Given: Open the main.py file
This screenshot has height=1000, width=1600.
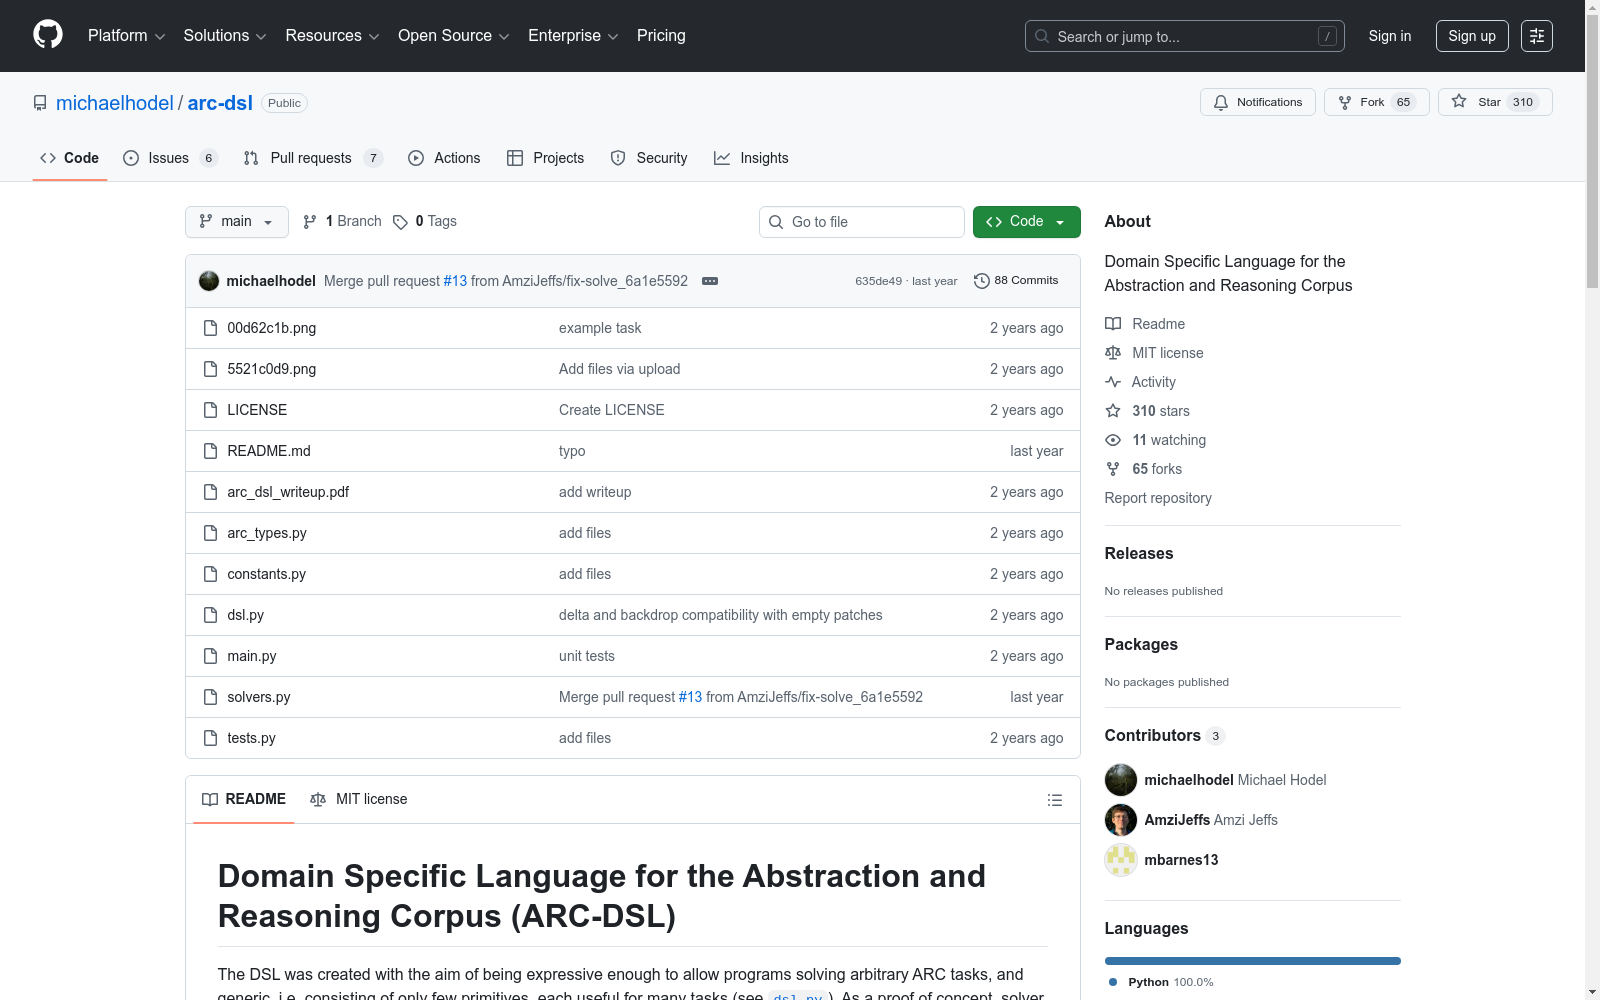Looking at the screenshot, I should coord(252,656).
